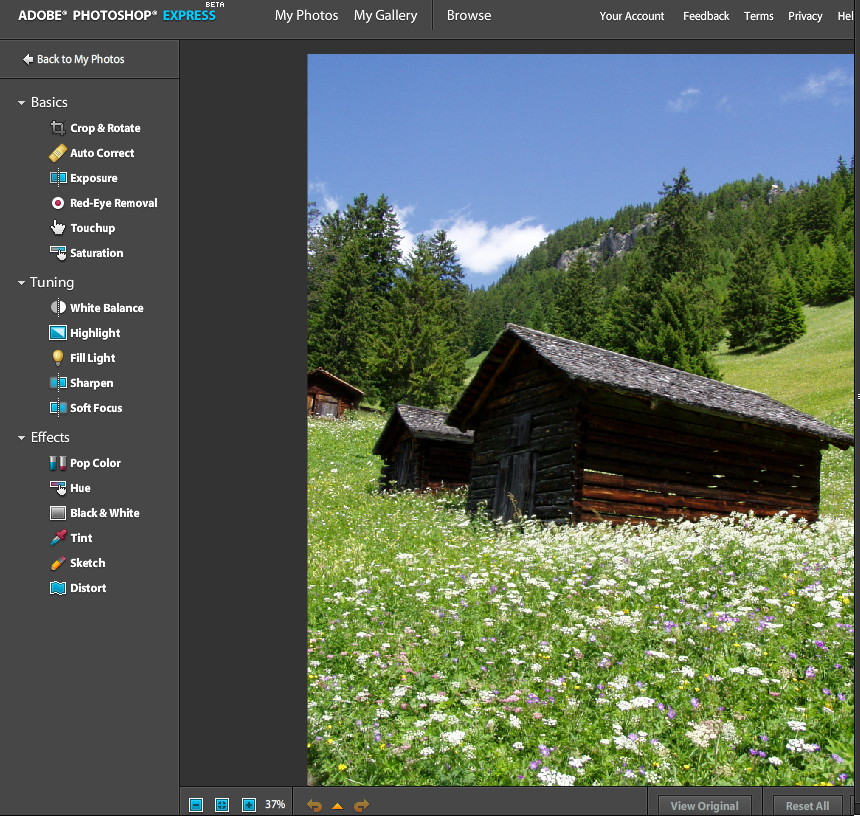The height and width of the screenshot is (816, 860).
Task: Open the Browse section
Action: [467, 15]
